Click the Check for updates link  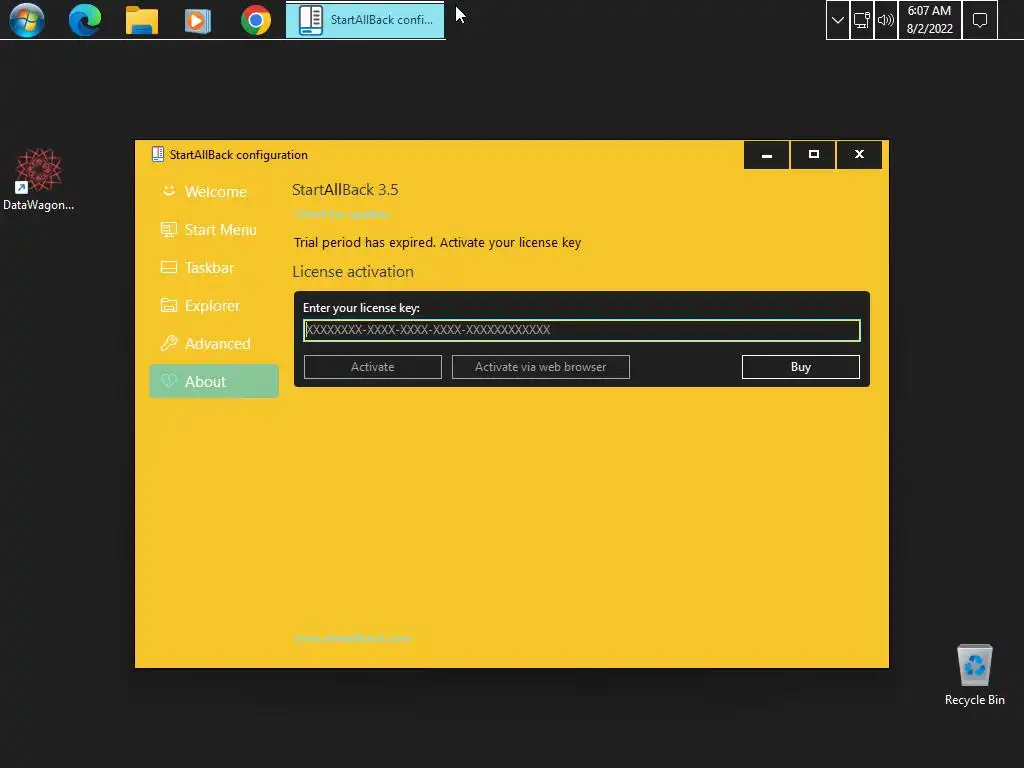point(342,214)
